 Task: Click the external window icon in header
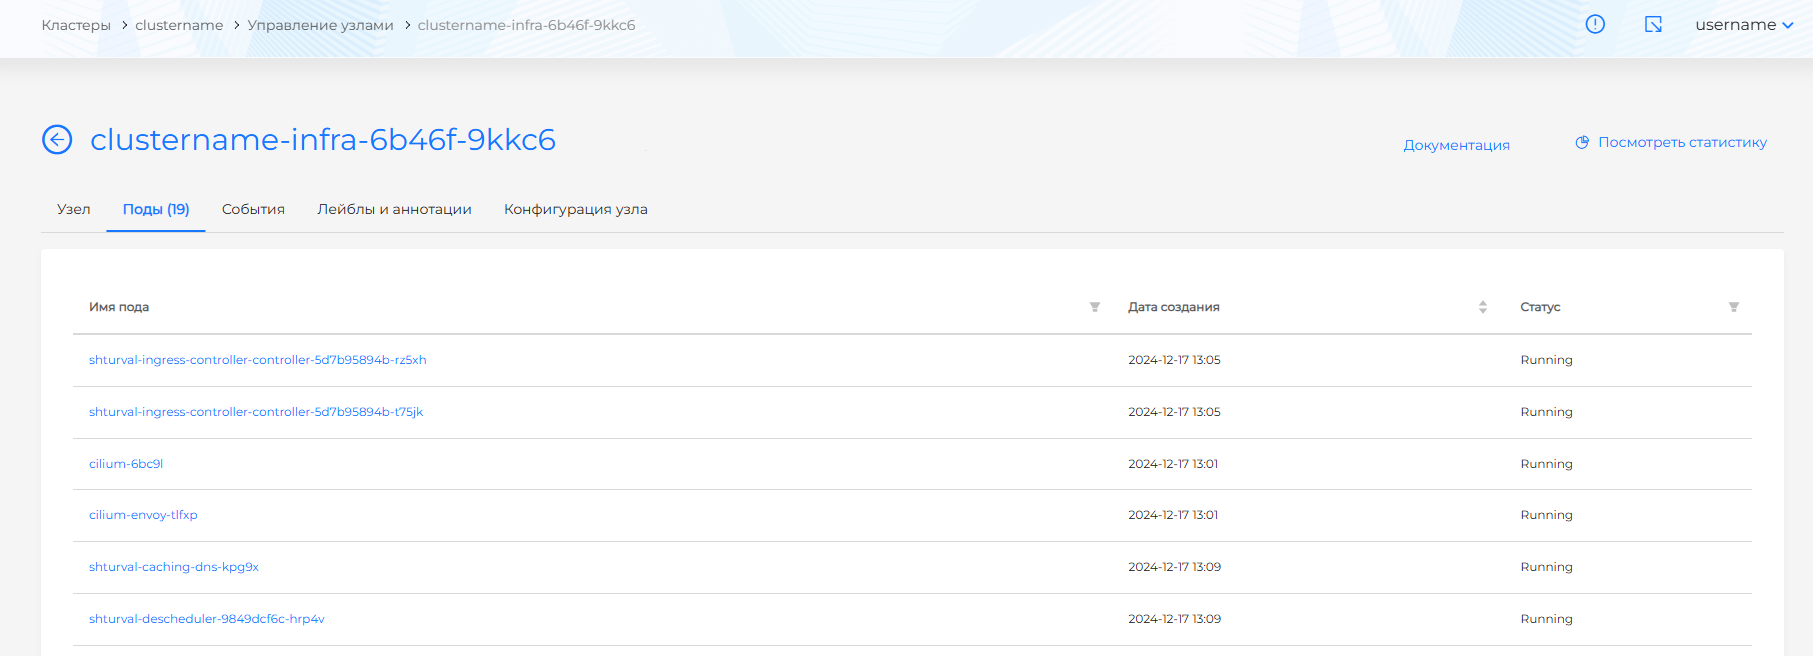[x=1653, y=25]
